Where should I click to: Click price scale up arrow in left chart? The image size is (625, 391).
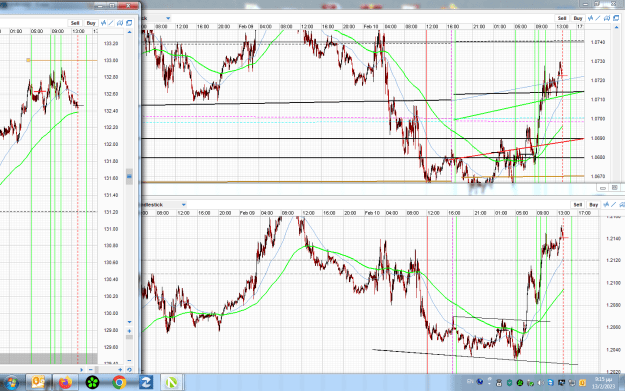(x=129, y=32)
